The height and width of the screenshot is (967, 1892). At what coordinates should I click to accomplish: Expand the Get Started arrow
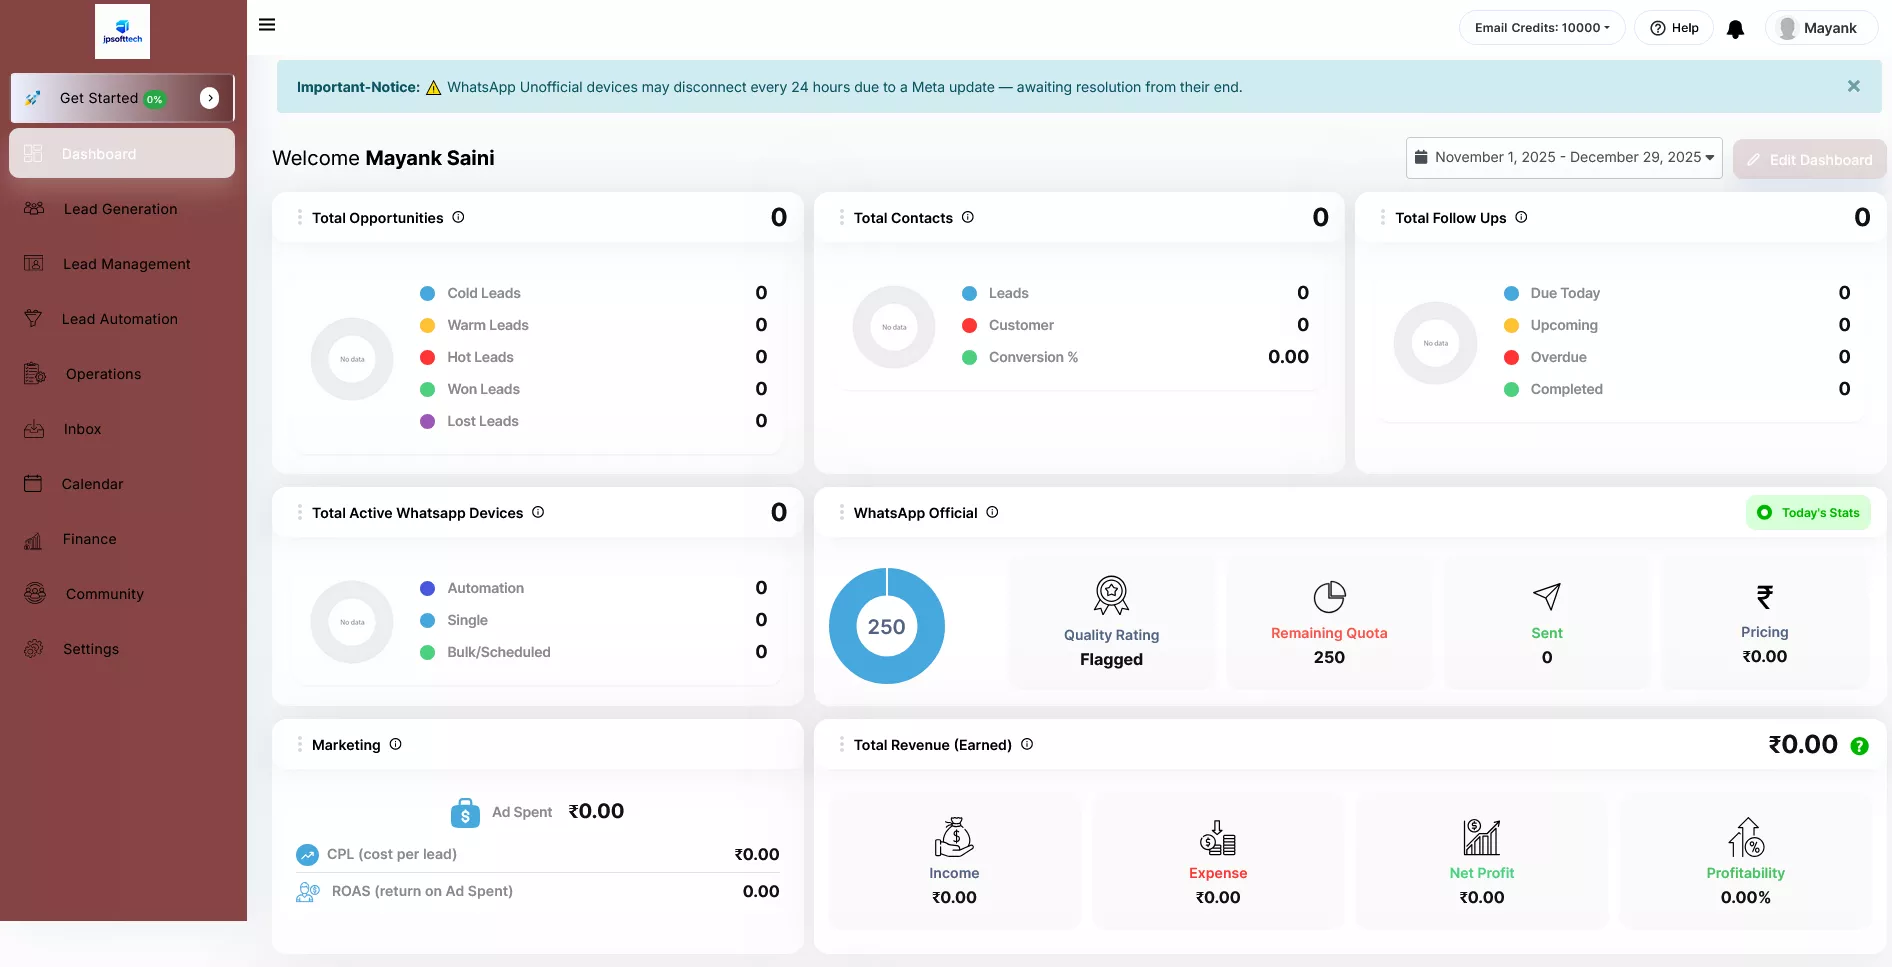pos(209,98)
